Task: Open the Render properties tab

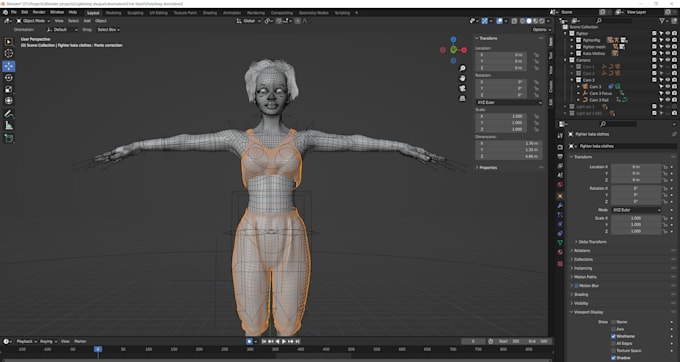Action: (560, 147)
